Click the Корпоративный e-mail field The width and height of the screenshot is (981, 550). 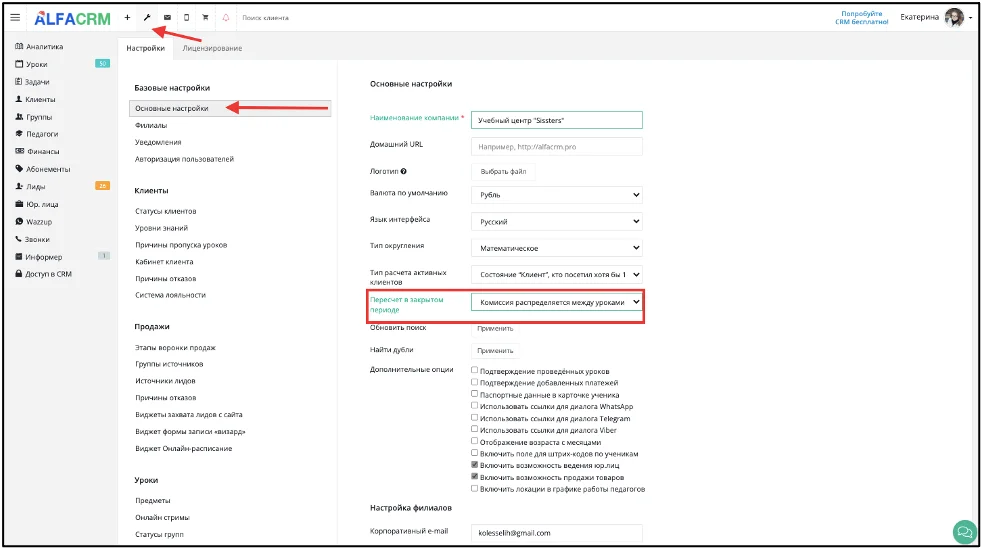coord(557,533)
